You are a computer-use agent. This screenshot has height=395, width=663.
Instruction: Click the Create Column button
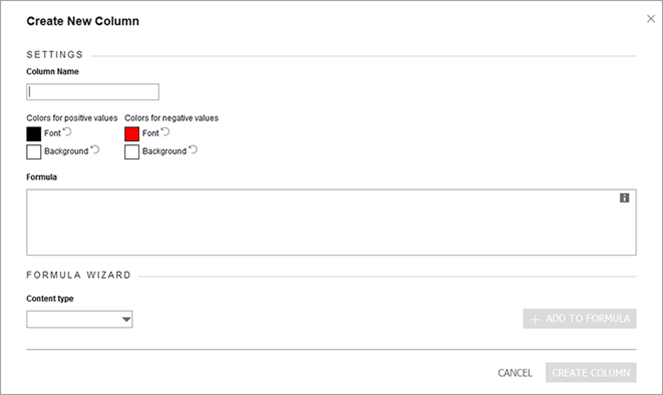pos(591,373)
